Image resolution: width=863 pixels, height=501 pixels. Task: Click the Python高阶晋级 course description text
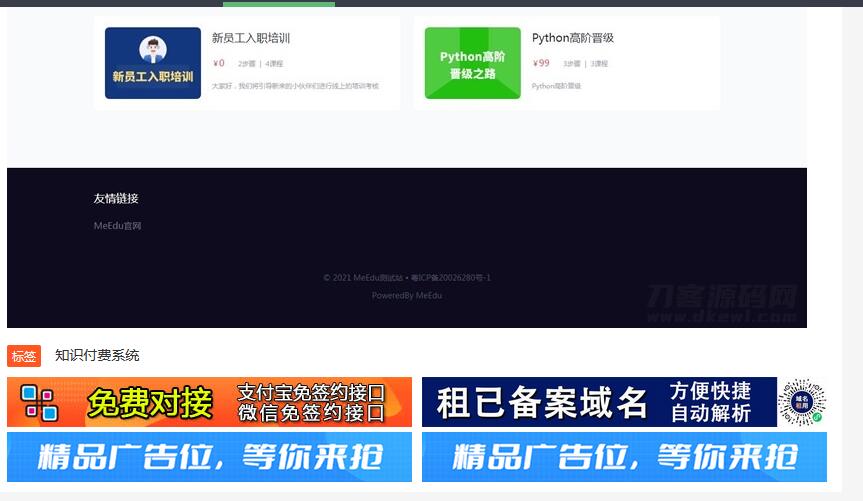(556, 86)
